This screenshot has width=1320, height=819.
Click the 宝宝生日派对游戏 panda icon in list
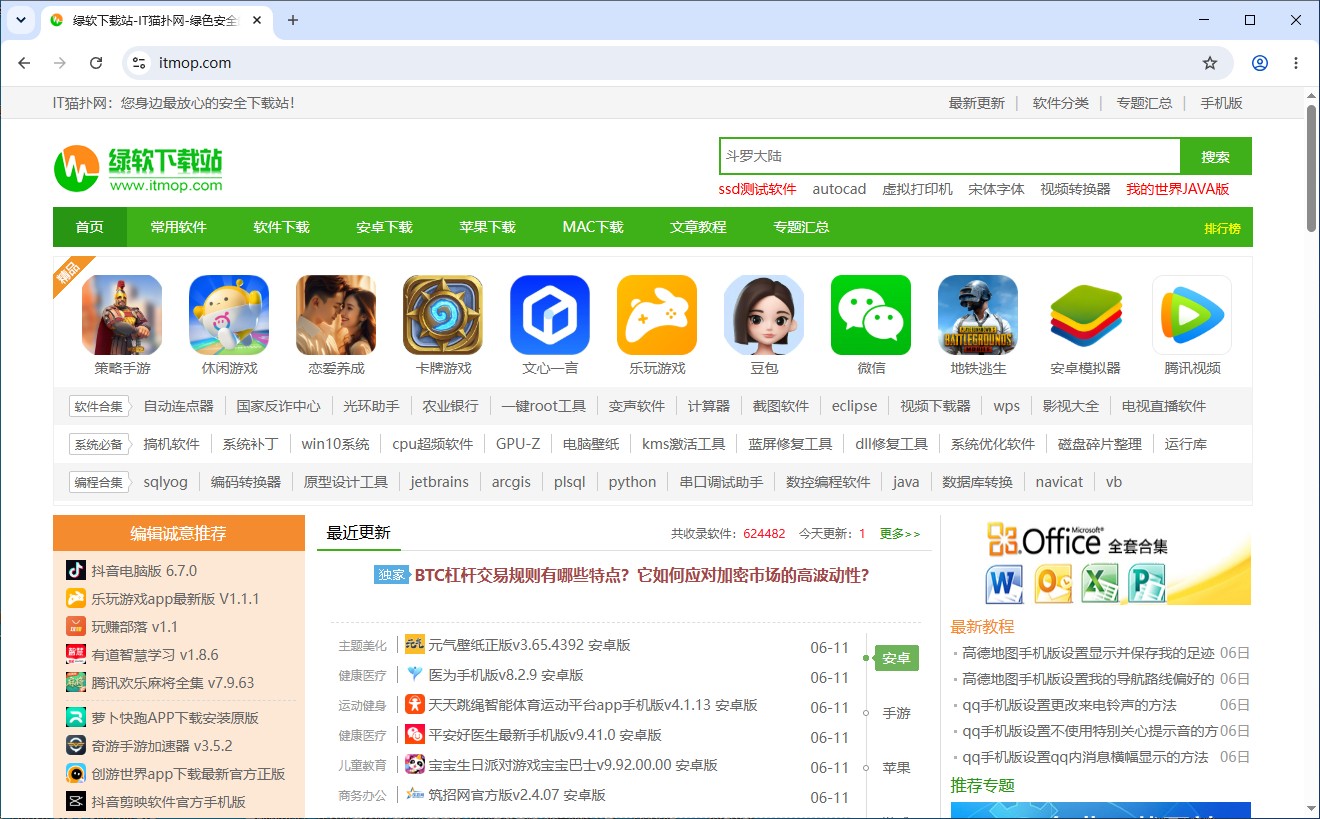[x=415, y=764]
